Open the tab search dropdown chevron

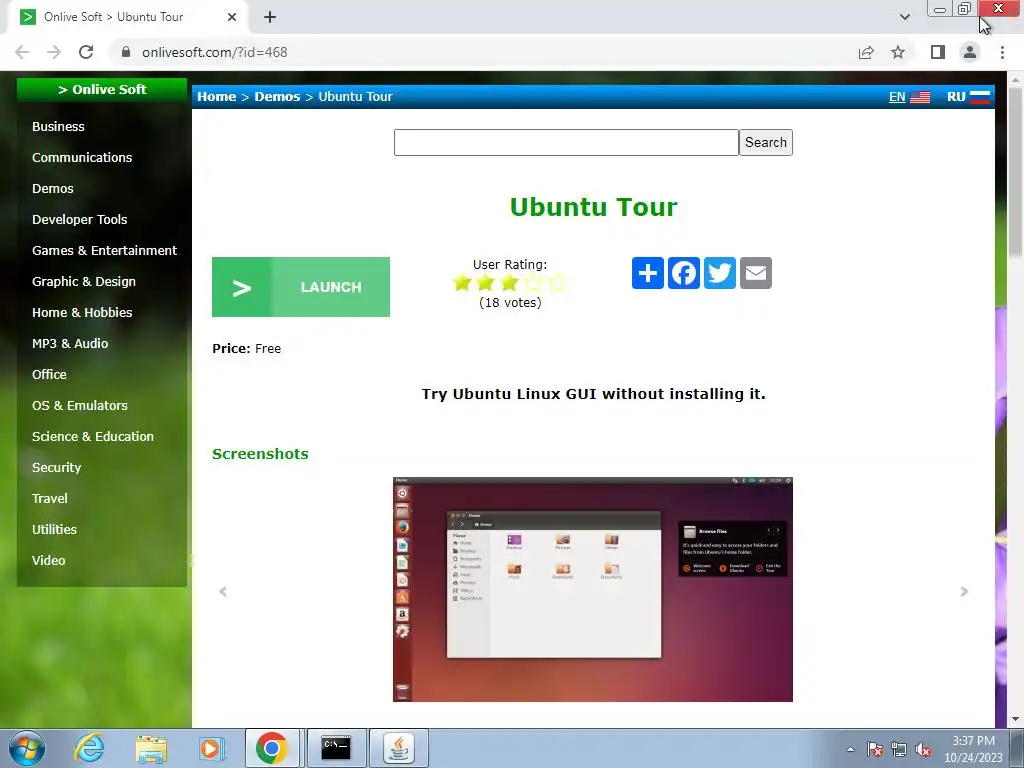click(x=904, y=17)
